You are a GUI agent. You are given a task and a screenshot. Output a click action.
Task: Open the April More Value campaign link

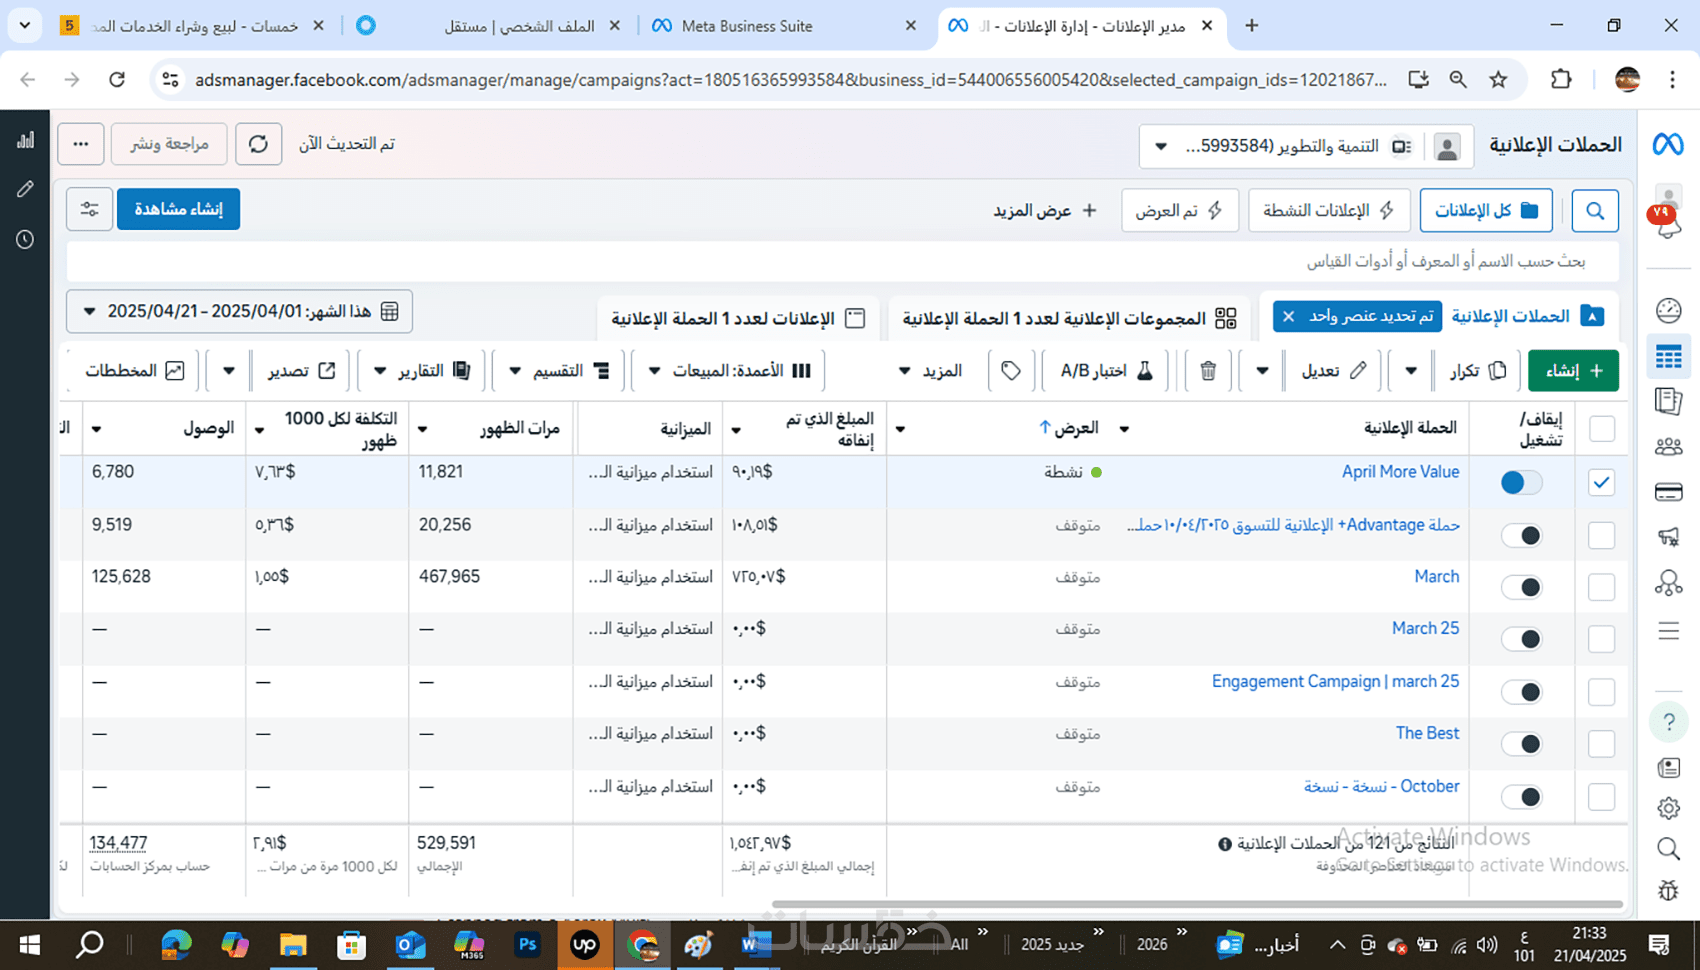tap(1400, 472)
